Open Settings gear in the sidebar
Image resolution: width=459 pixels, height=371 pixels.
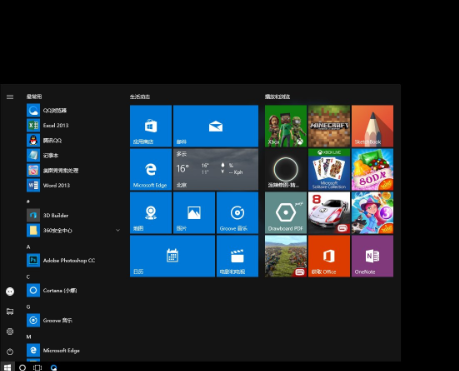pyautogui.click(x=10, y=331)
